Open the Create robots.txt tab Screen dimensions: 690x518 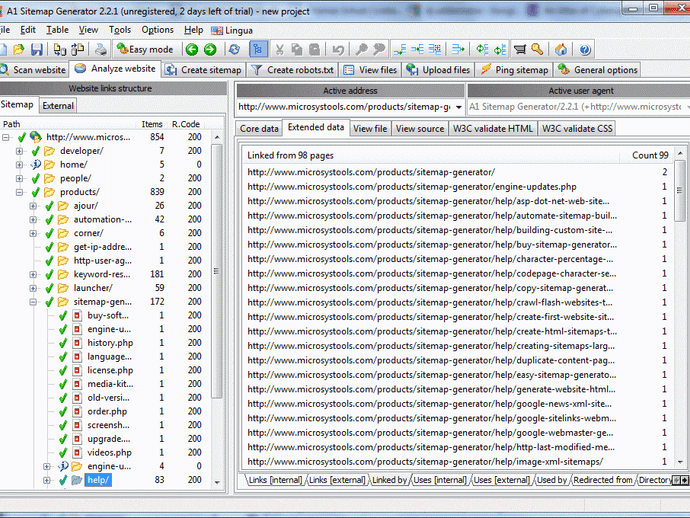293,70
